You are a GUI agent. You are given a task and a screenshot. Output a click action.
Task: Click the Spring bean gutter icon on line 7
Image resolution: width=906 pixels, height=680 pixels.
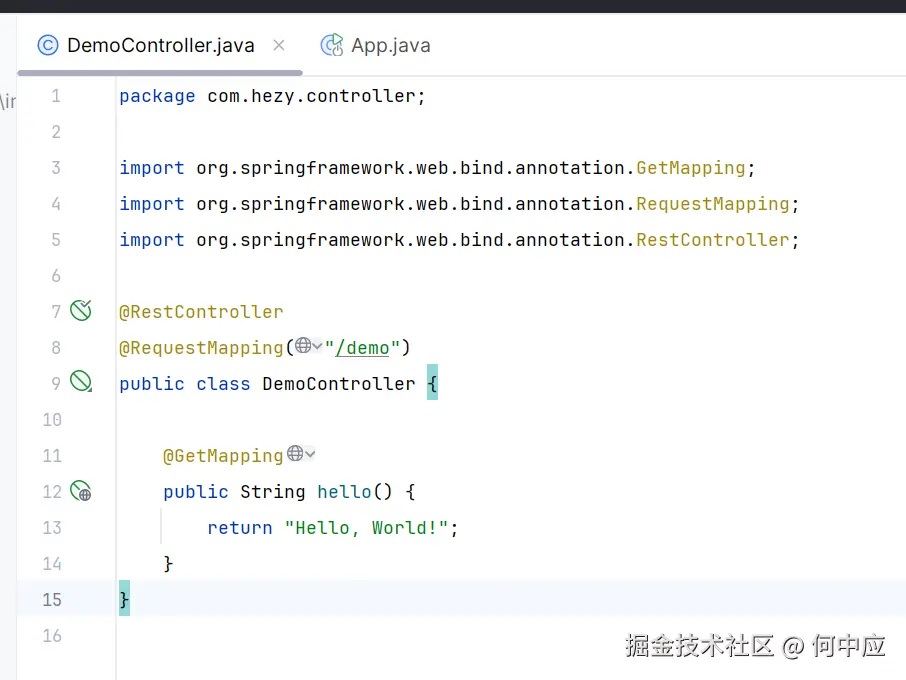[x=81, y=311]
